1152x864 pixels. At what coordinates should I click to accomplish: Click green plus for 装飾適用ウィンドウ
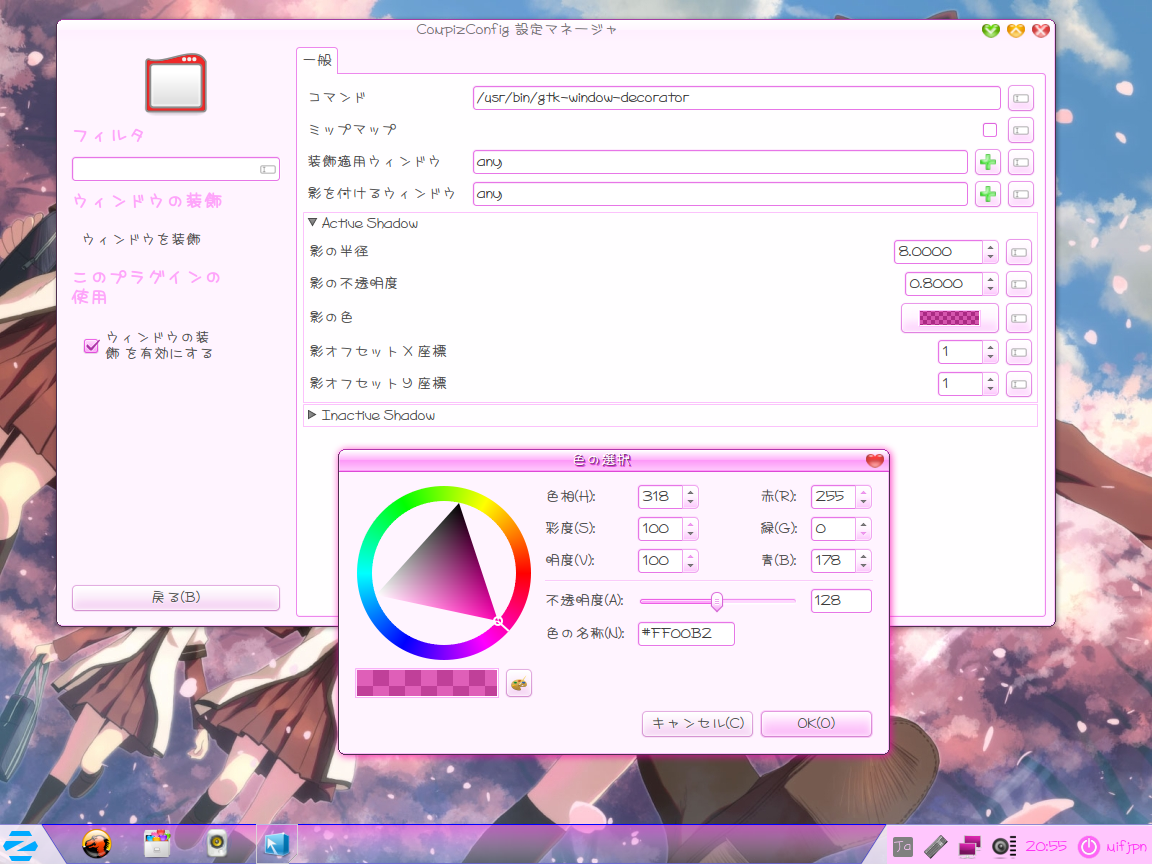tap(987, 162)
